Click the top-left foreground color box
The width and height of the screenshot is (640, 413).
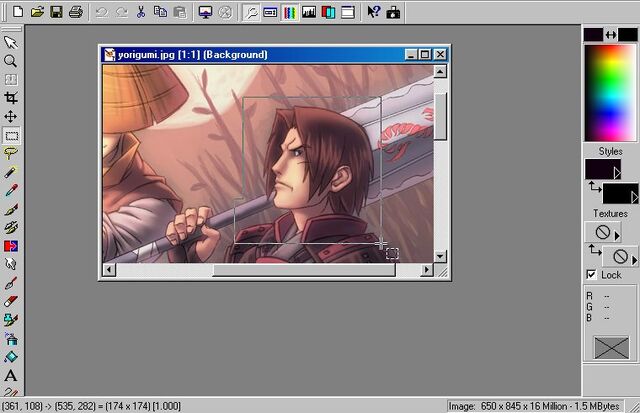point(593,35)
